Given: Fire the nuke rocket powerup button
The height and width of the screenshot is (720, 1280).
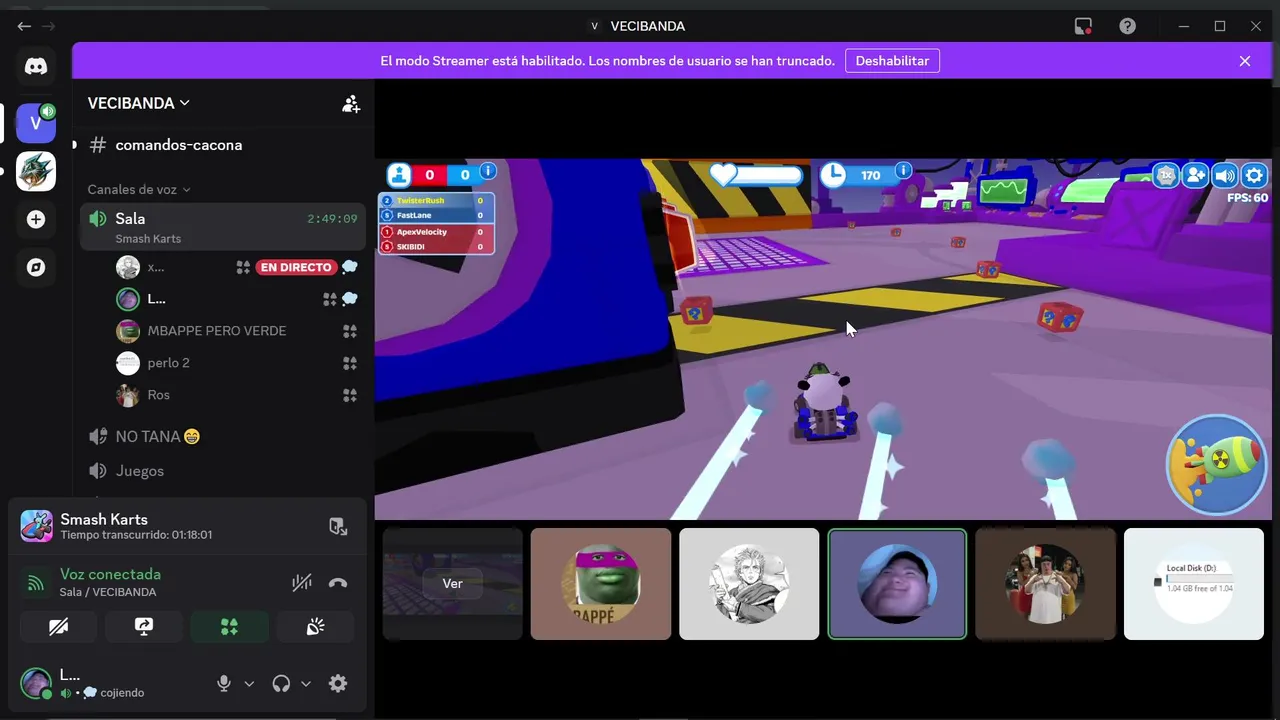Looking at the screenshot, I should [x=1217, y=465].
